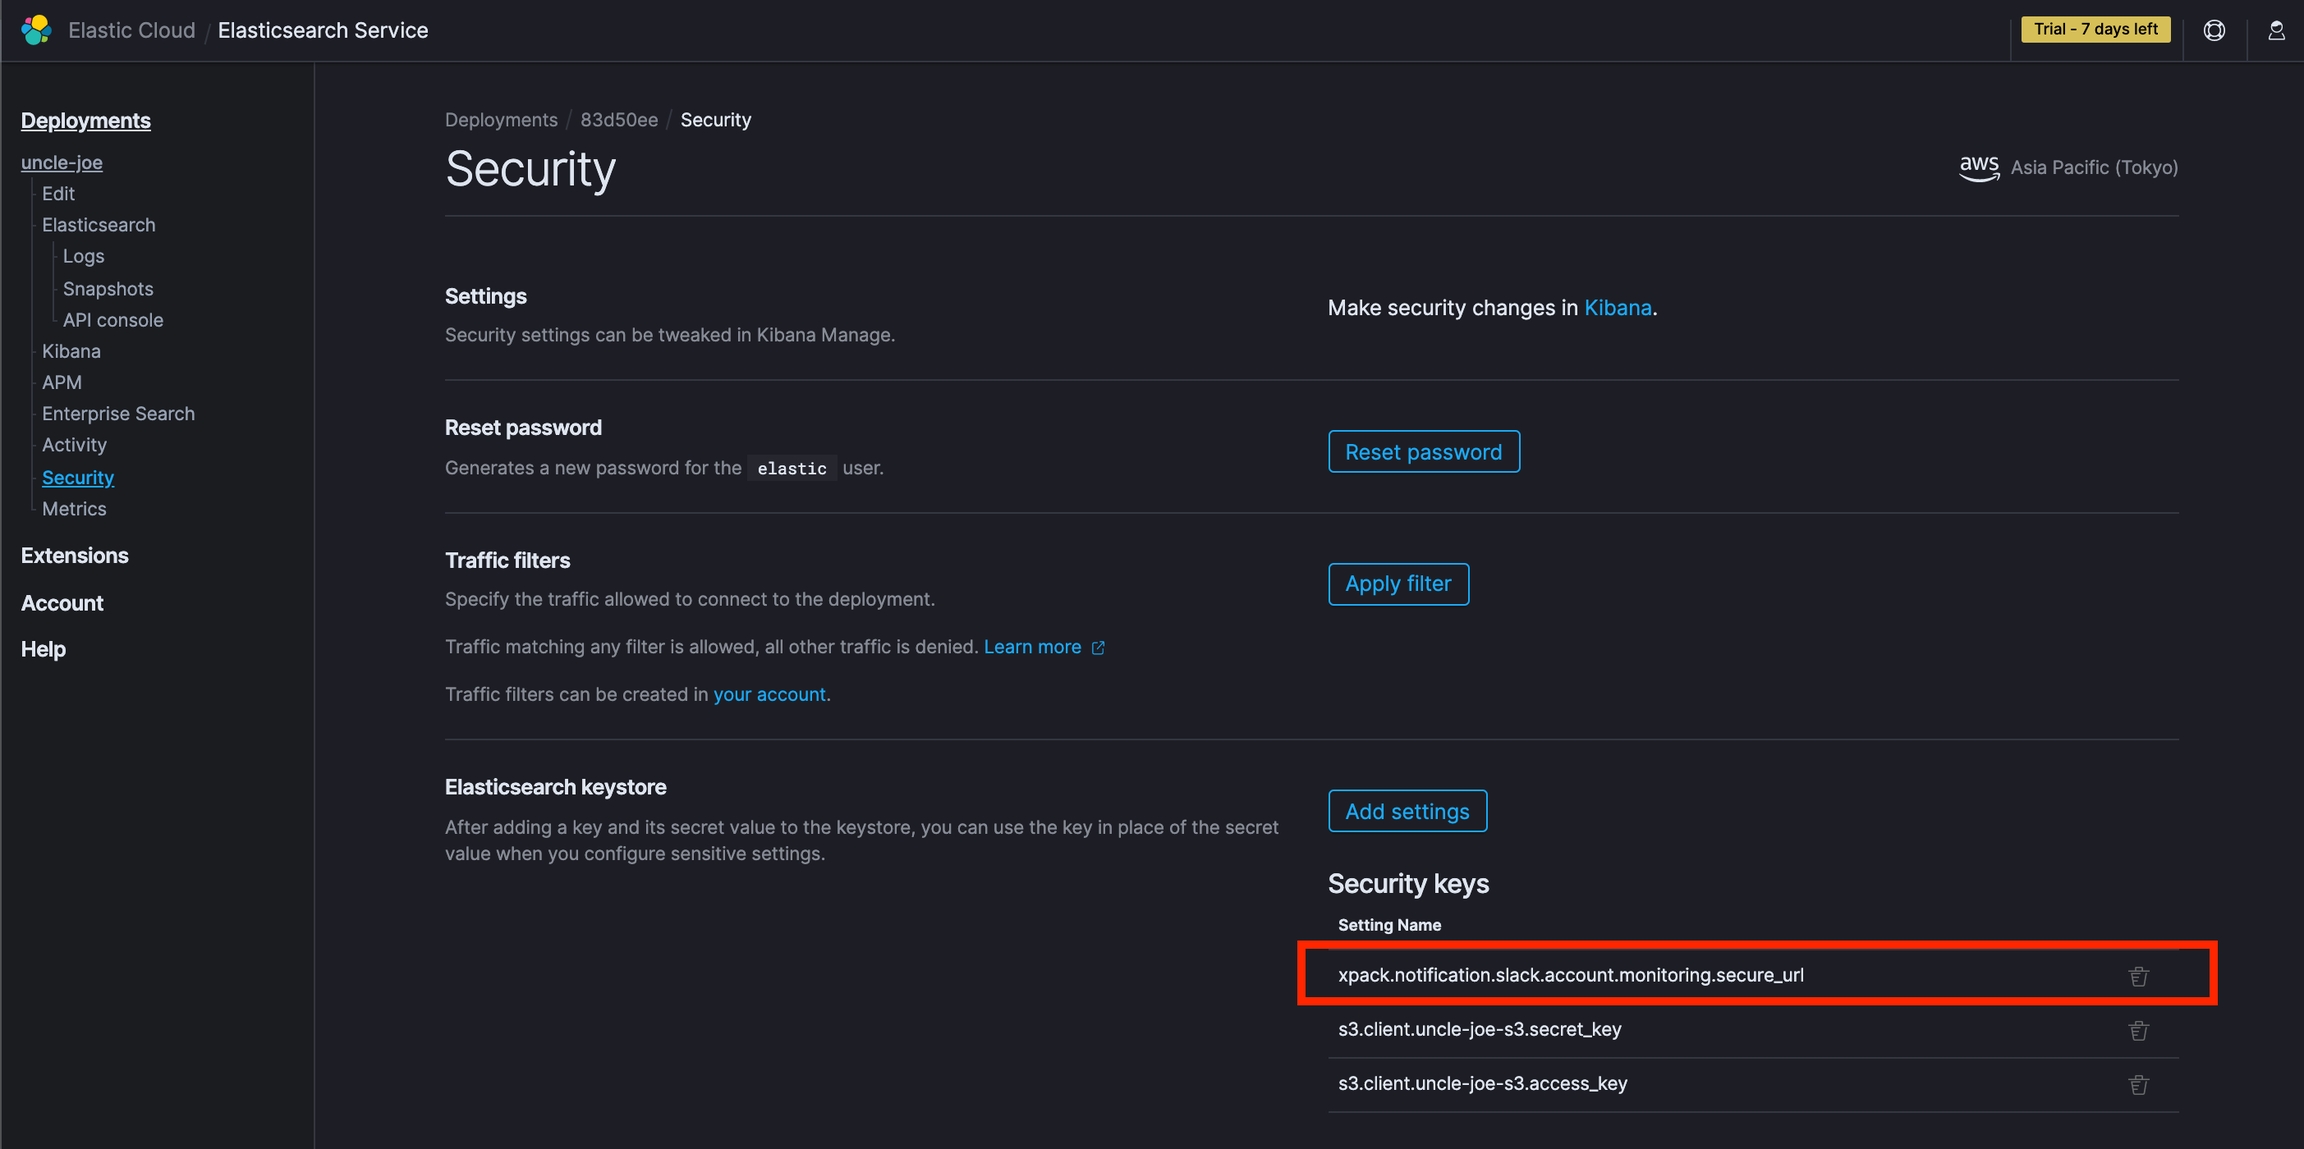Open Extensions in the sidebar
This screenshot has height=1149, width=2304.
pos(75,556)
